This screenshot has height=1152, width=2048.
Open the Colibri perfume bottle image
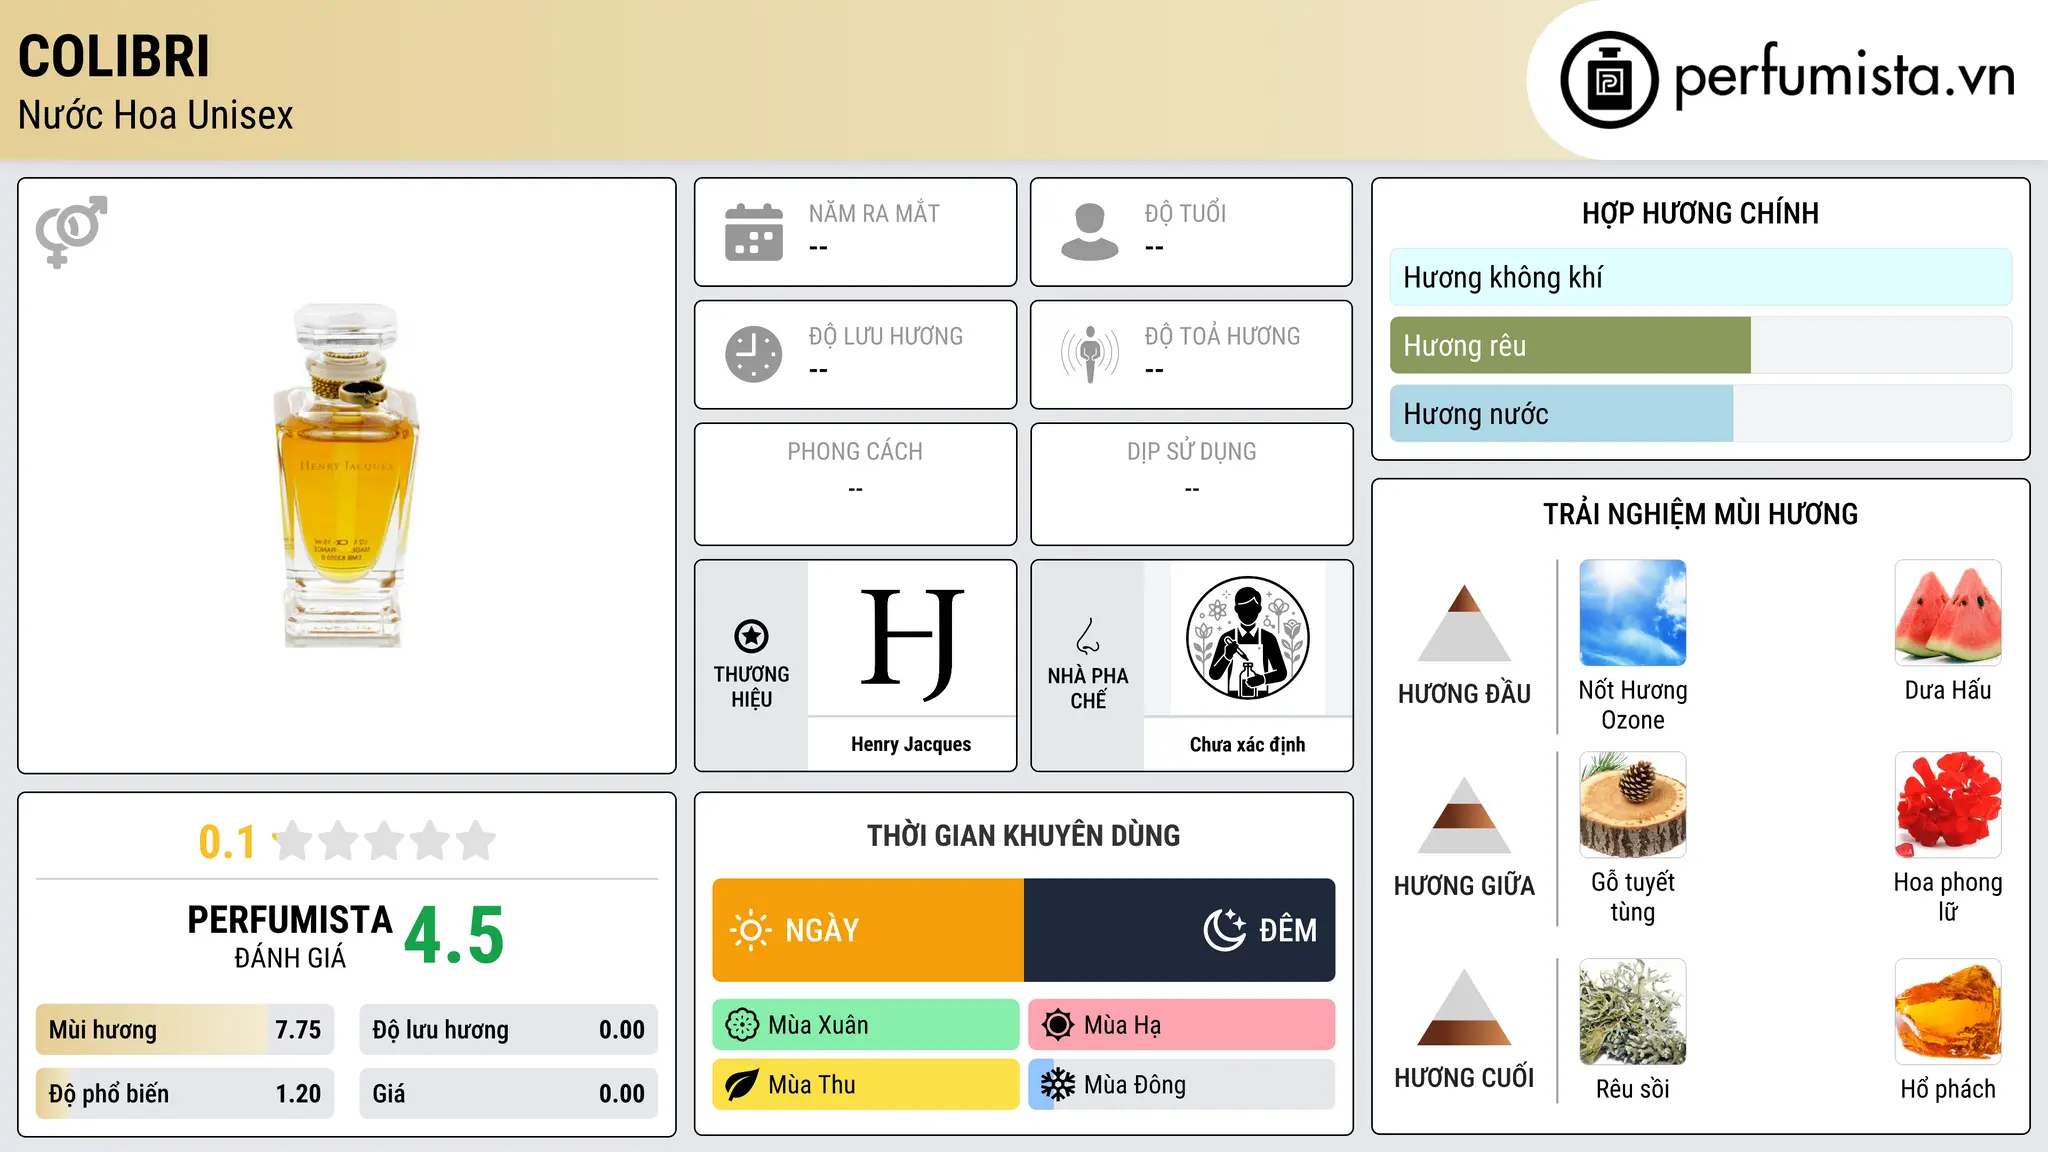(346, 476)
